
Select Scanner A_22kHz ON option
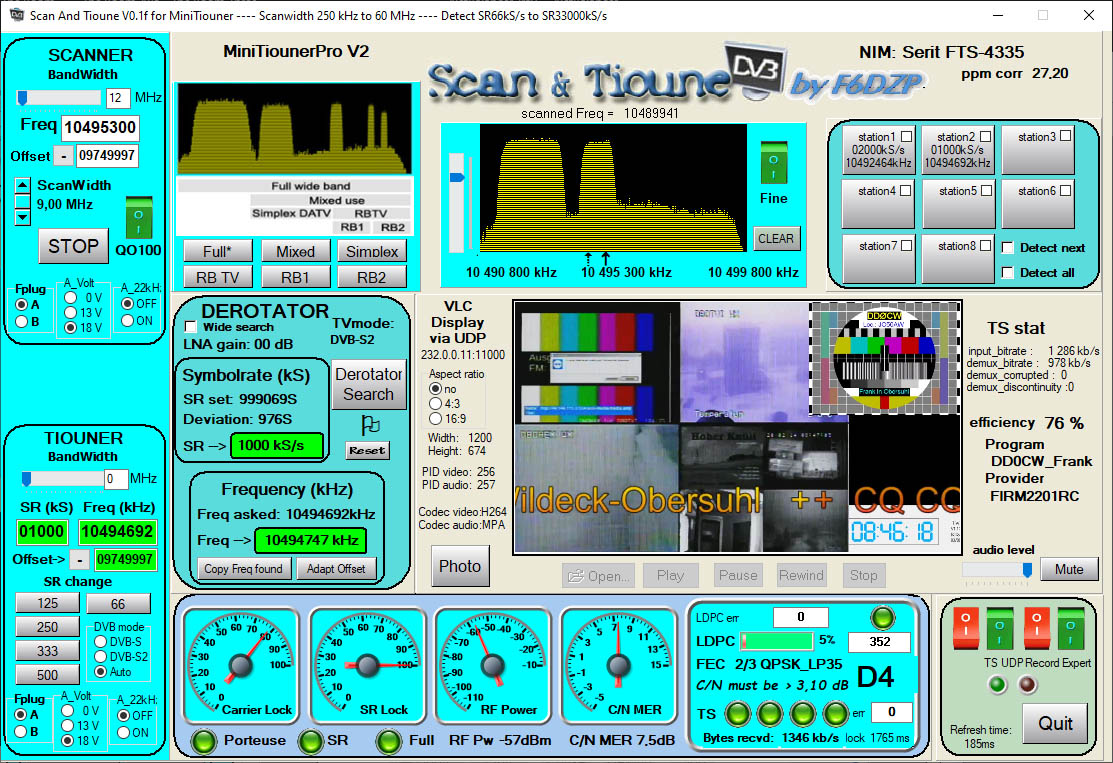click(x=128, y=321)
